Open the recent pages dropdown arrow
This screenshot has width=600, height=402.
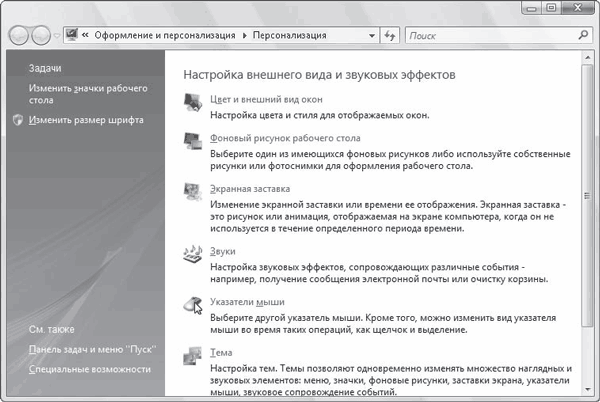click(57, 36)
